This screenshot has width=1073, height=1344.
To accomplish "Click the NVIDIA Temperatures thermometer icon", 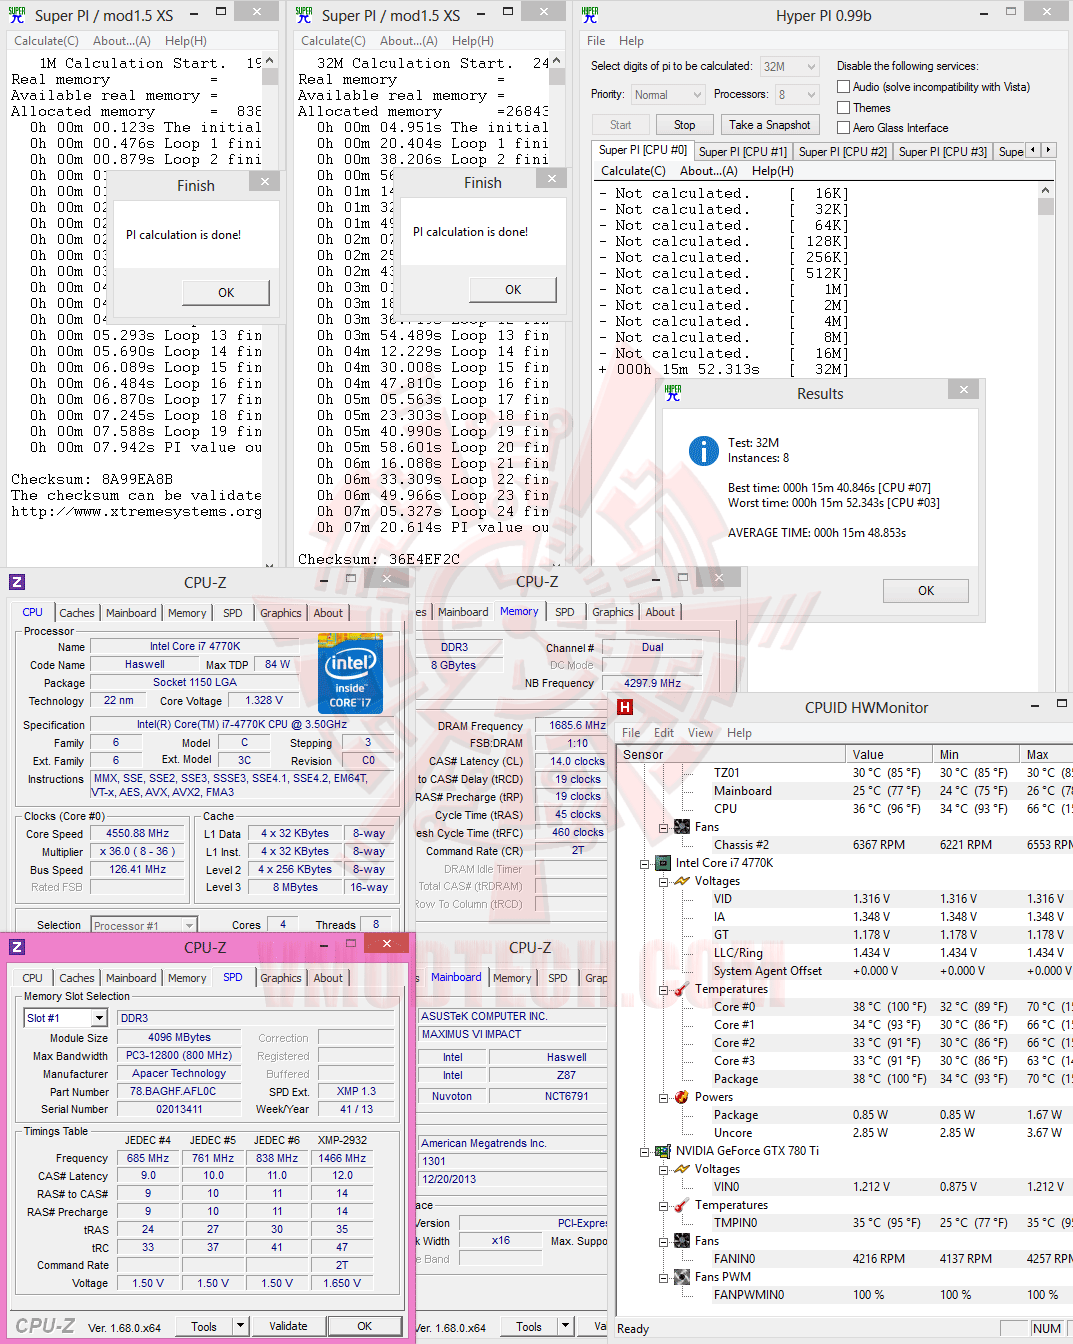I will coord(682,1205).
